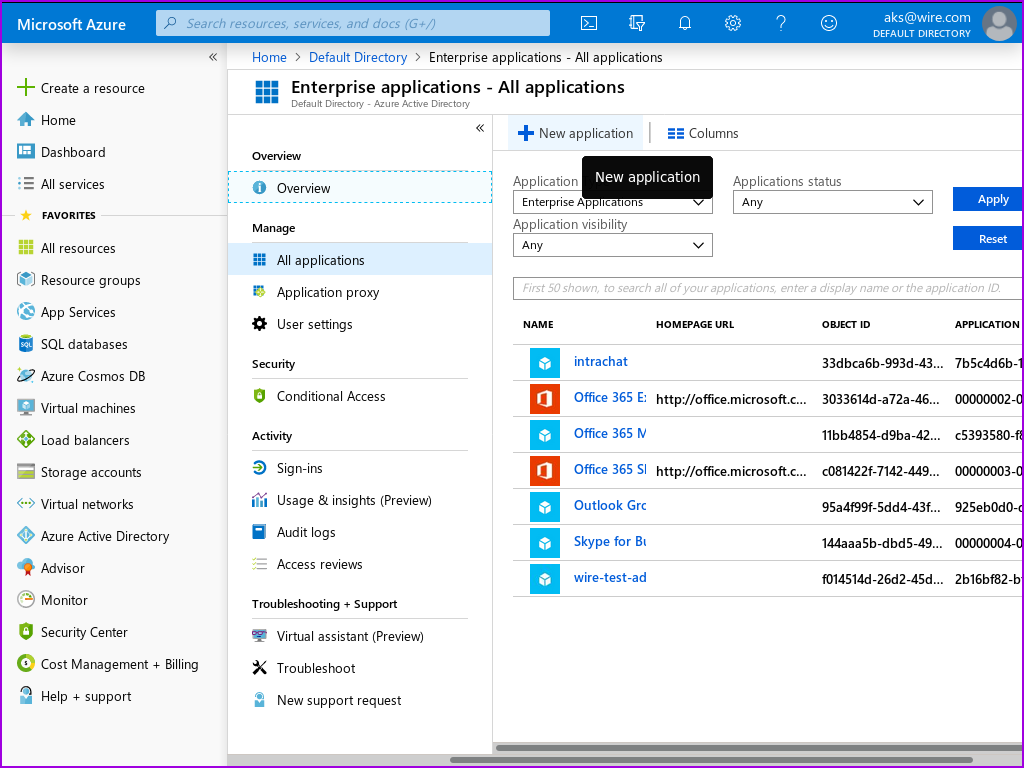The width and height of the screenshot is (1024, 768).
Task: Click the Reset filter button
Action: (988, 238)
